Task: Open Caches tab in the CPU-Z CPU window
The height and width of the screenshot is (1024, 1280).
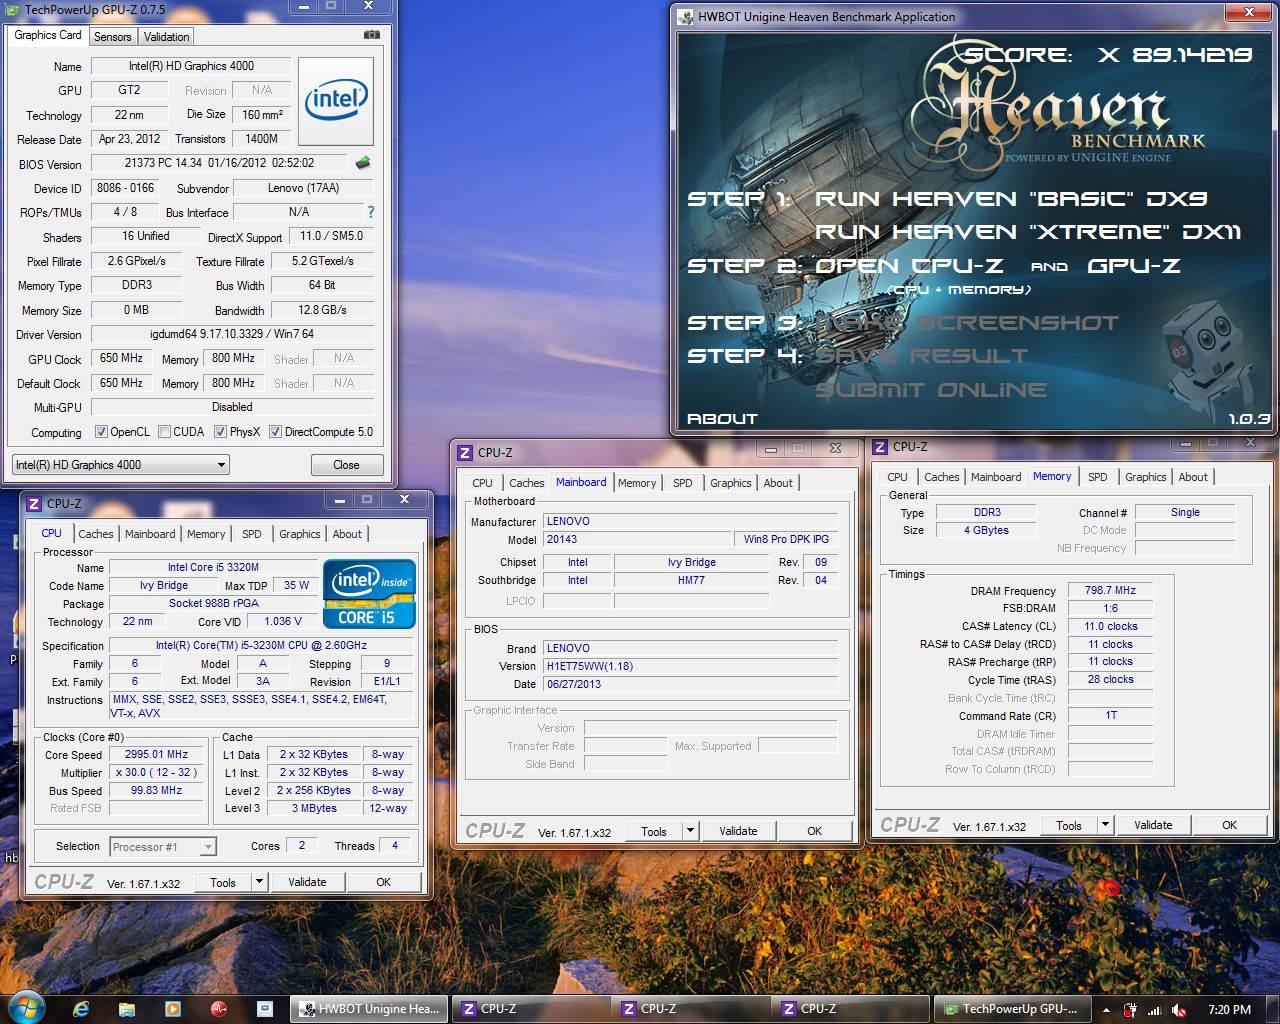Action: pyautogui.click(x=96, y=534)
